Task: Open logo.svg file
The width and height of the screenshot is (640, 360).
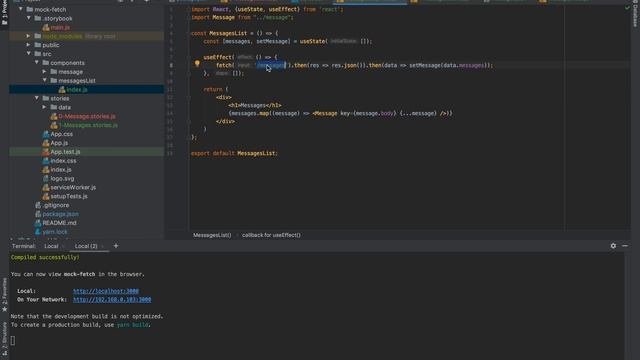Action: [62, 179]
